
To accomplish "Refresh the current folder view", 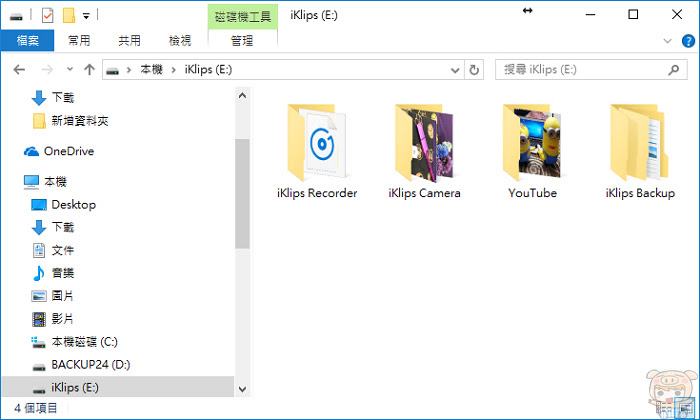I will click(474, 70).
